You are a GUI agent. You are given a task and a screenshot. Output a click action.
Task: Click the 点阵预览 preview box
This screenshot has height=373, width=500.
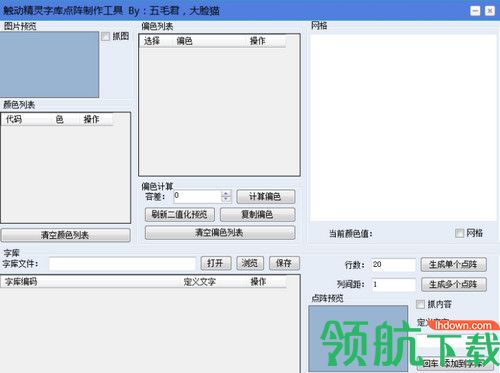[x=358, y=338]
